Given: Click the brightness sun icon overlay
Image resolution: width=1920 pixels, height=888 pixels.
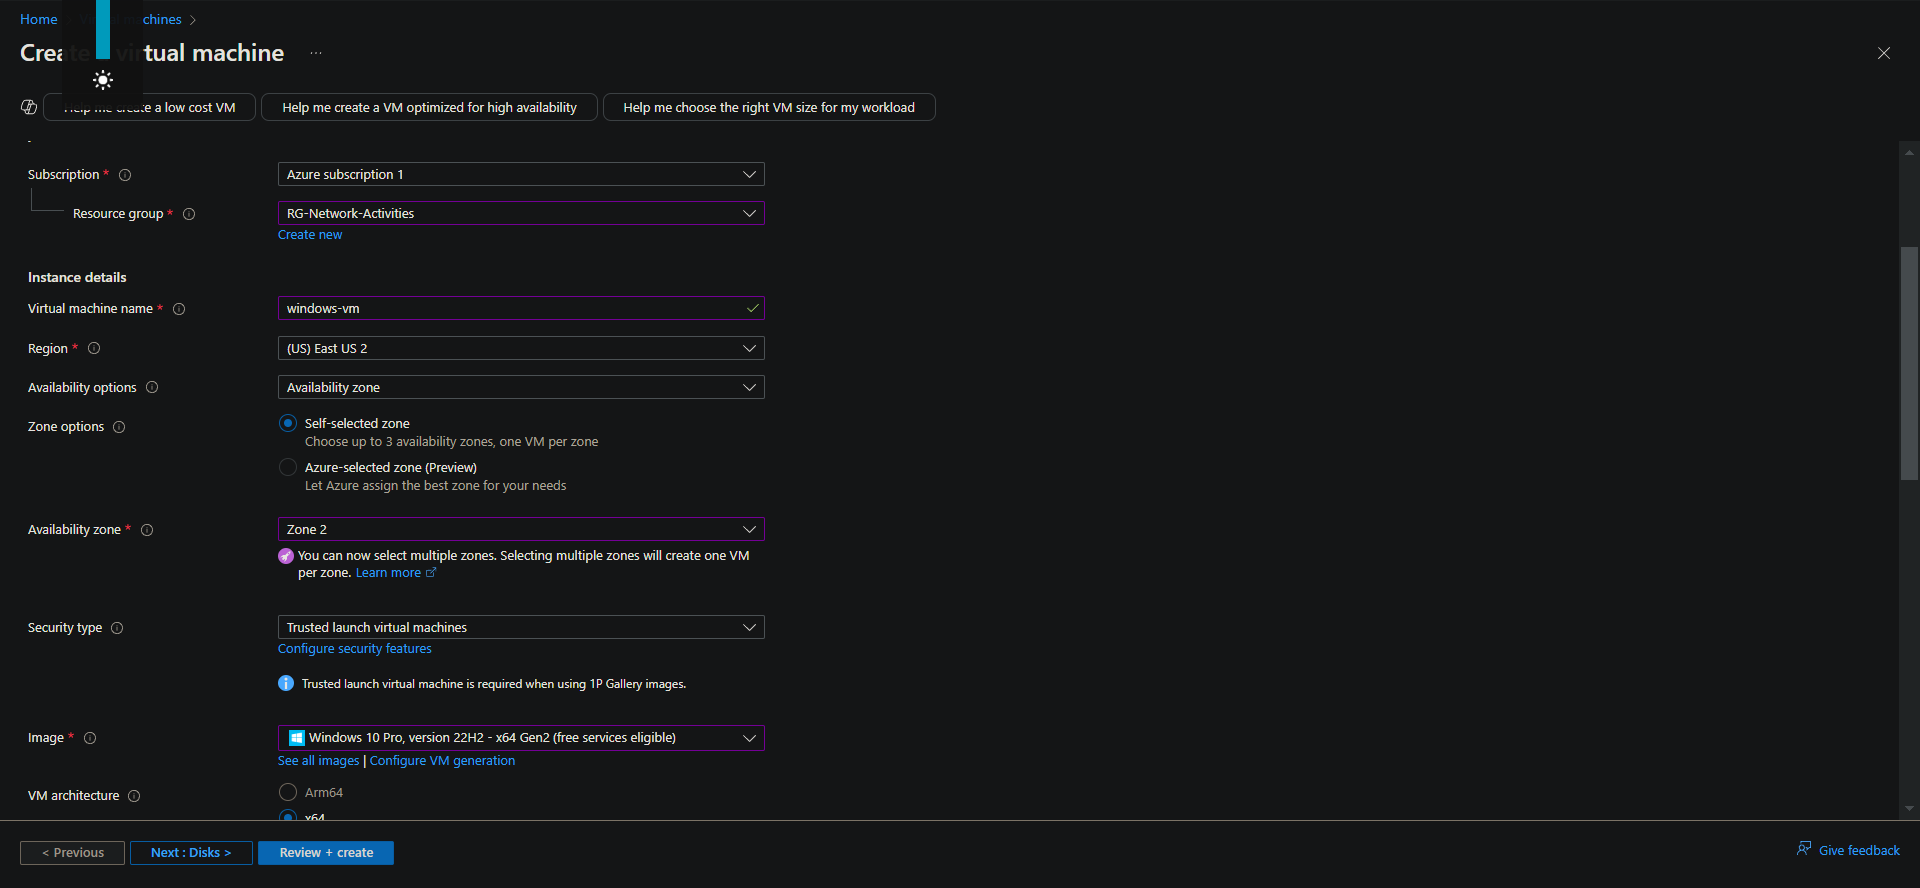Looking at the screenshot, I should pos(103,80).
